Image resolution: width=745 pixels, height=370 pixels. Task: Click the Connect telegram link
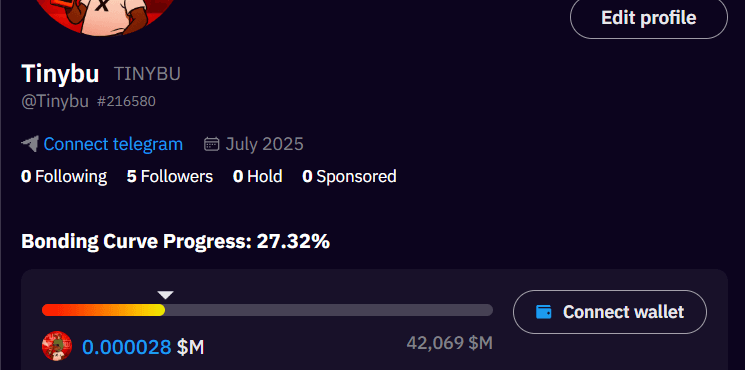pyautogui.click(x=113, y=144)
